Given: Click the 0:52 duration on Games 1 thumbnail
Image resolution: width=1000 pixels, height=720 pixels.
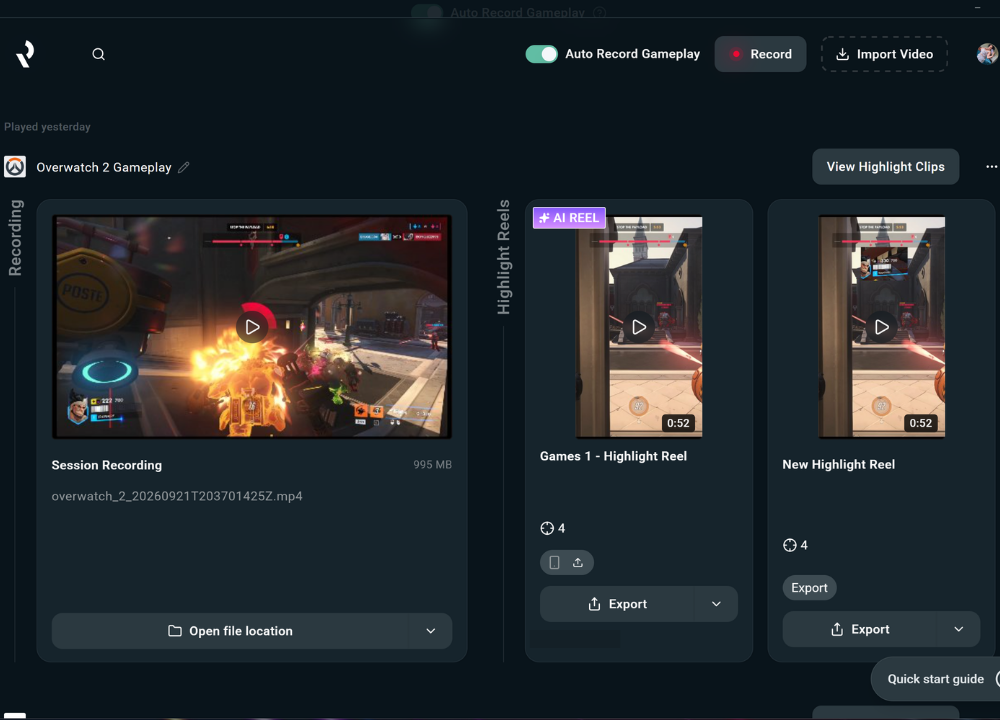Looking at the screenshot, I should coord(678,423).
